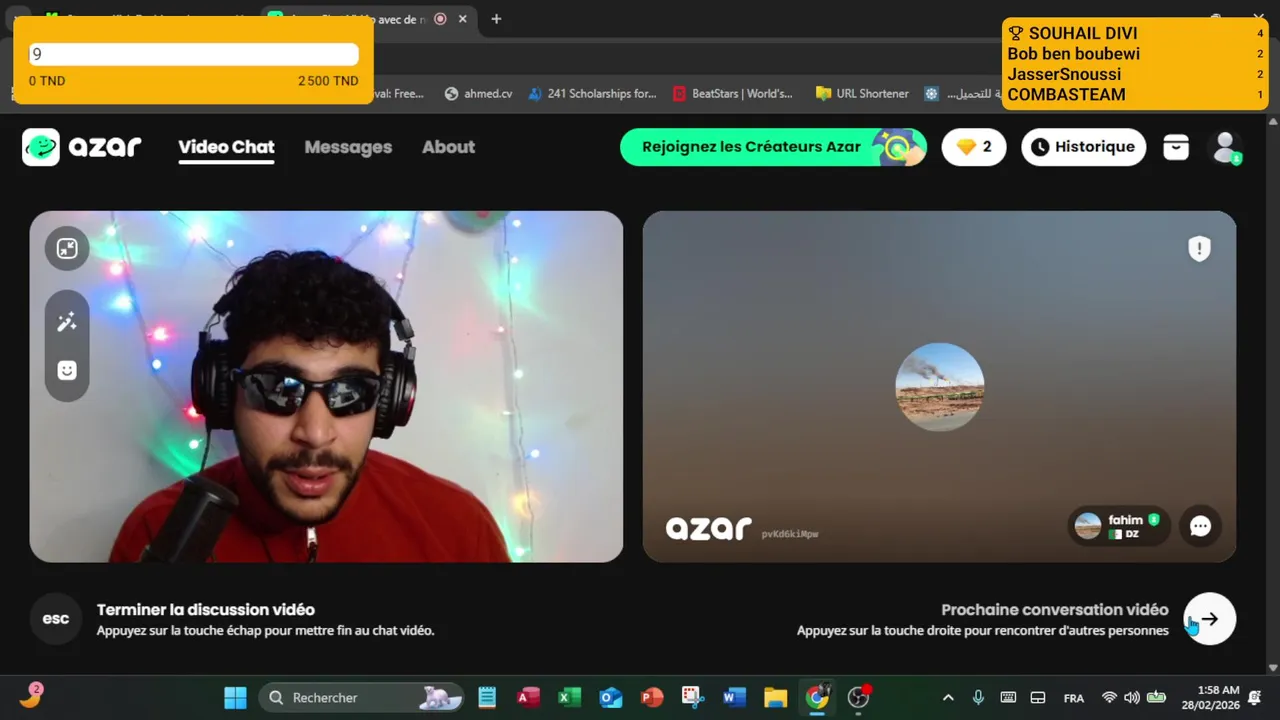Open the volume speaker tray icon
The width and height of the screenshot is (1280, 720).
1132,697
